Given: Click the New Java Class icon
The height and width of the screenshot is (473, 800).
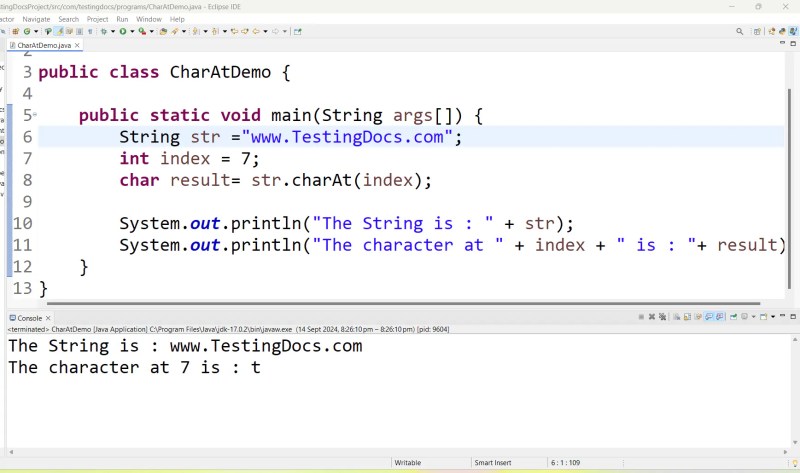Looking at the screenshot, I should click(x=27, y=32).
